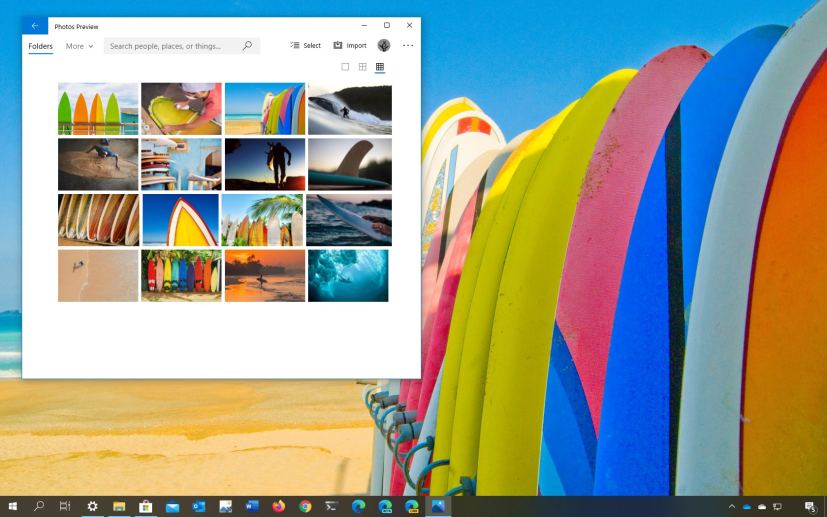Image resolution: width=827 pixels, height=517 pixels.
Task: Show hidden system tray icons chevron
Action: pos(732,506)
